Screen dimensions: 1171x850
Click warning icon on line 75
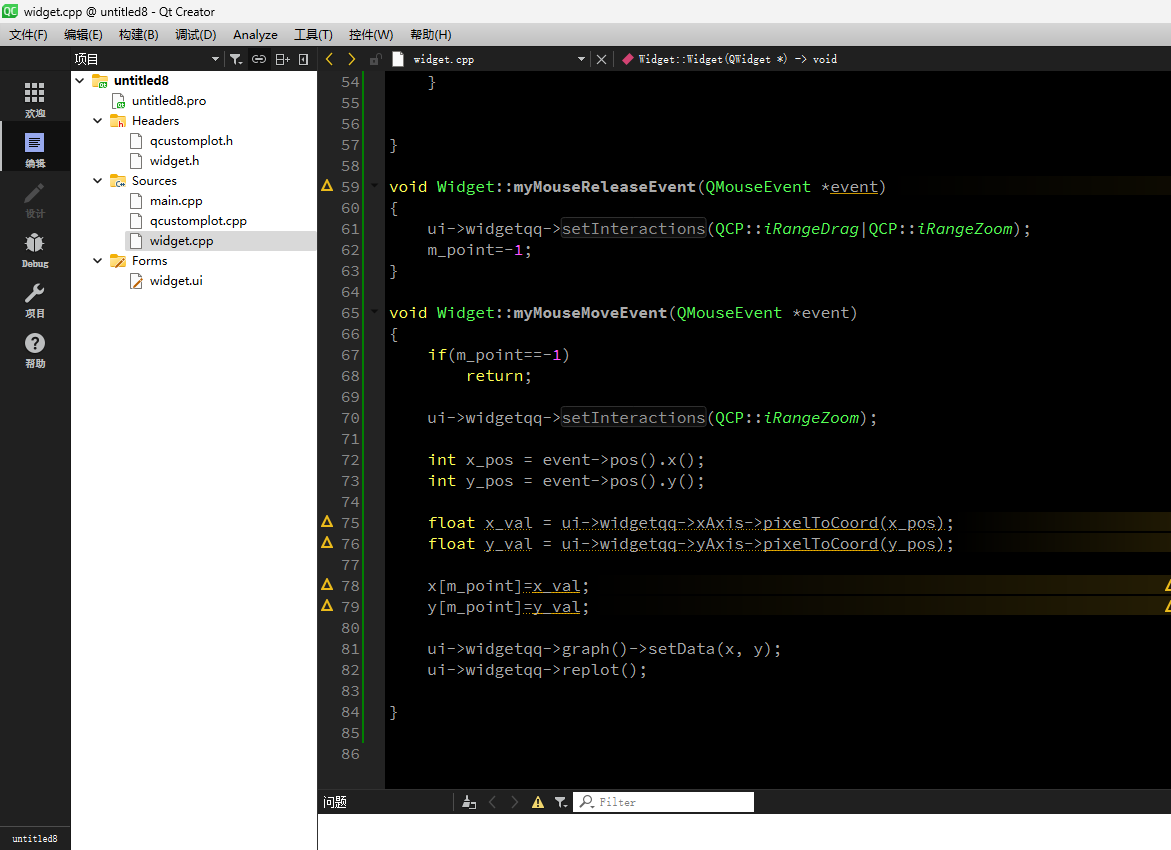tap(327, 521)
